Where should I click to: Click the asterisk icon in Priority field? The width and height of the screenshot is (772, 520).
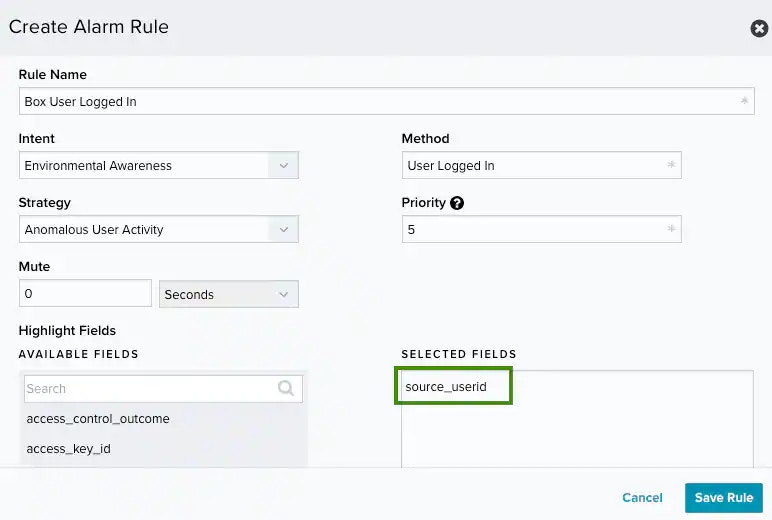tap(671, 230)
